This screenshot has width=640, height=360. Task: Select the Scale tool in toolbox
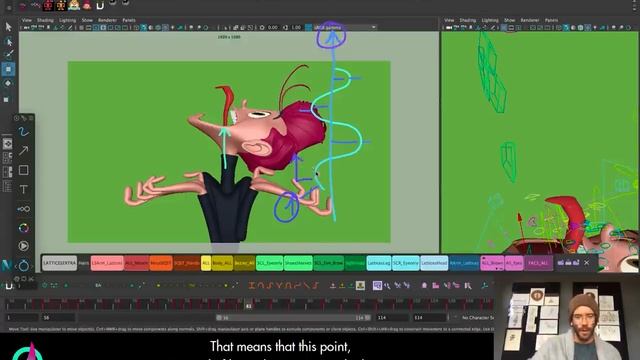point(7,99)
